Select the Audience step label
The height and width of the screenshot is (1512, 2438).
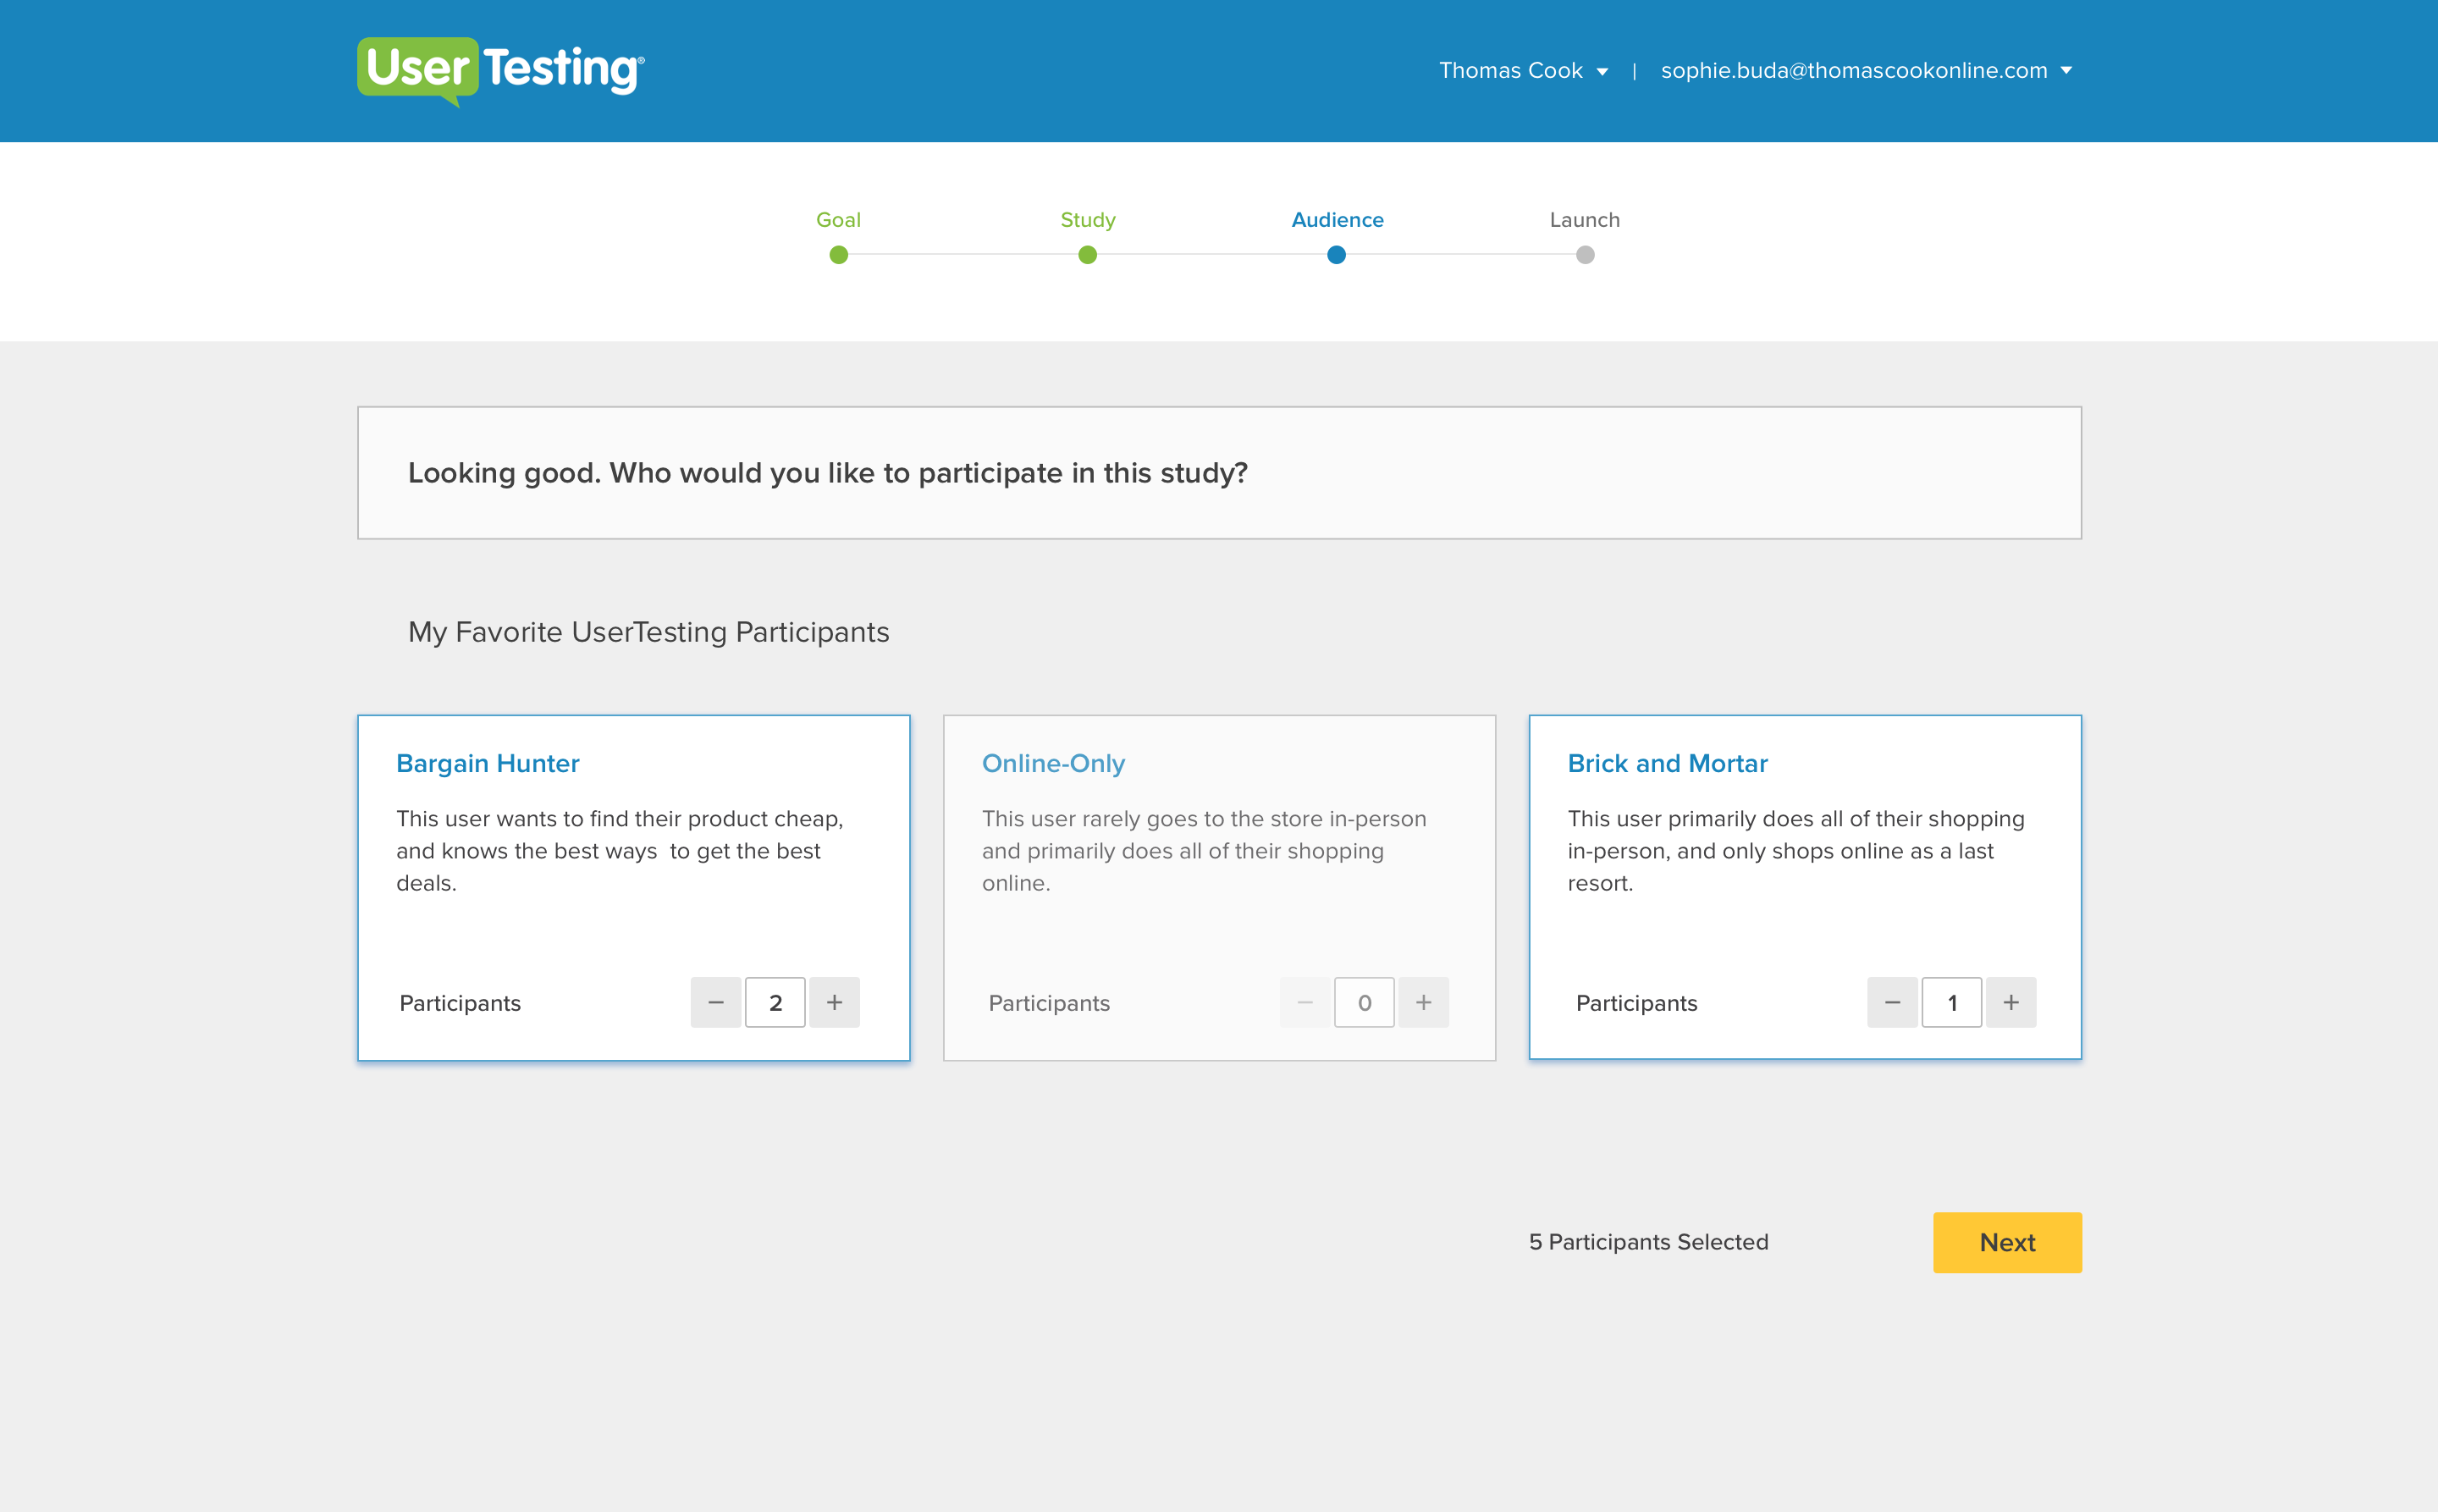tap(1337, 220)
